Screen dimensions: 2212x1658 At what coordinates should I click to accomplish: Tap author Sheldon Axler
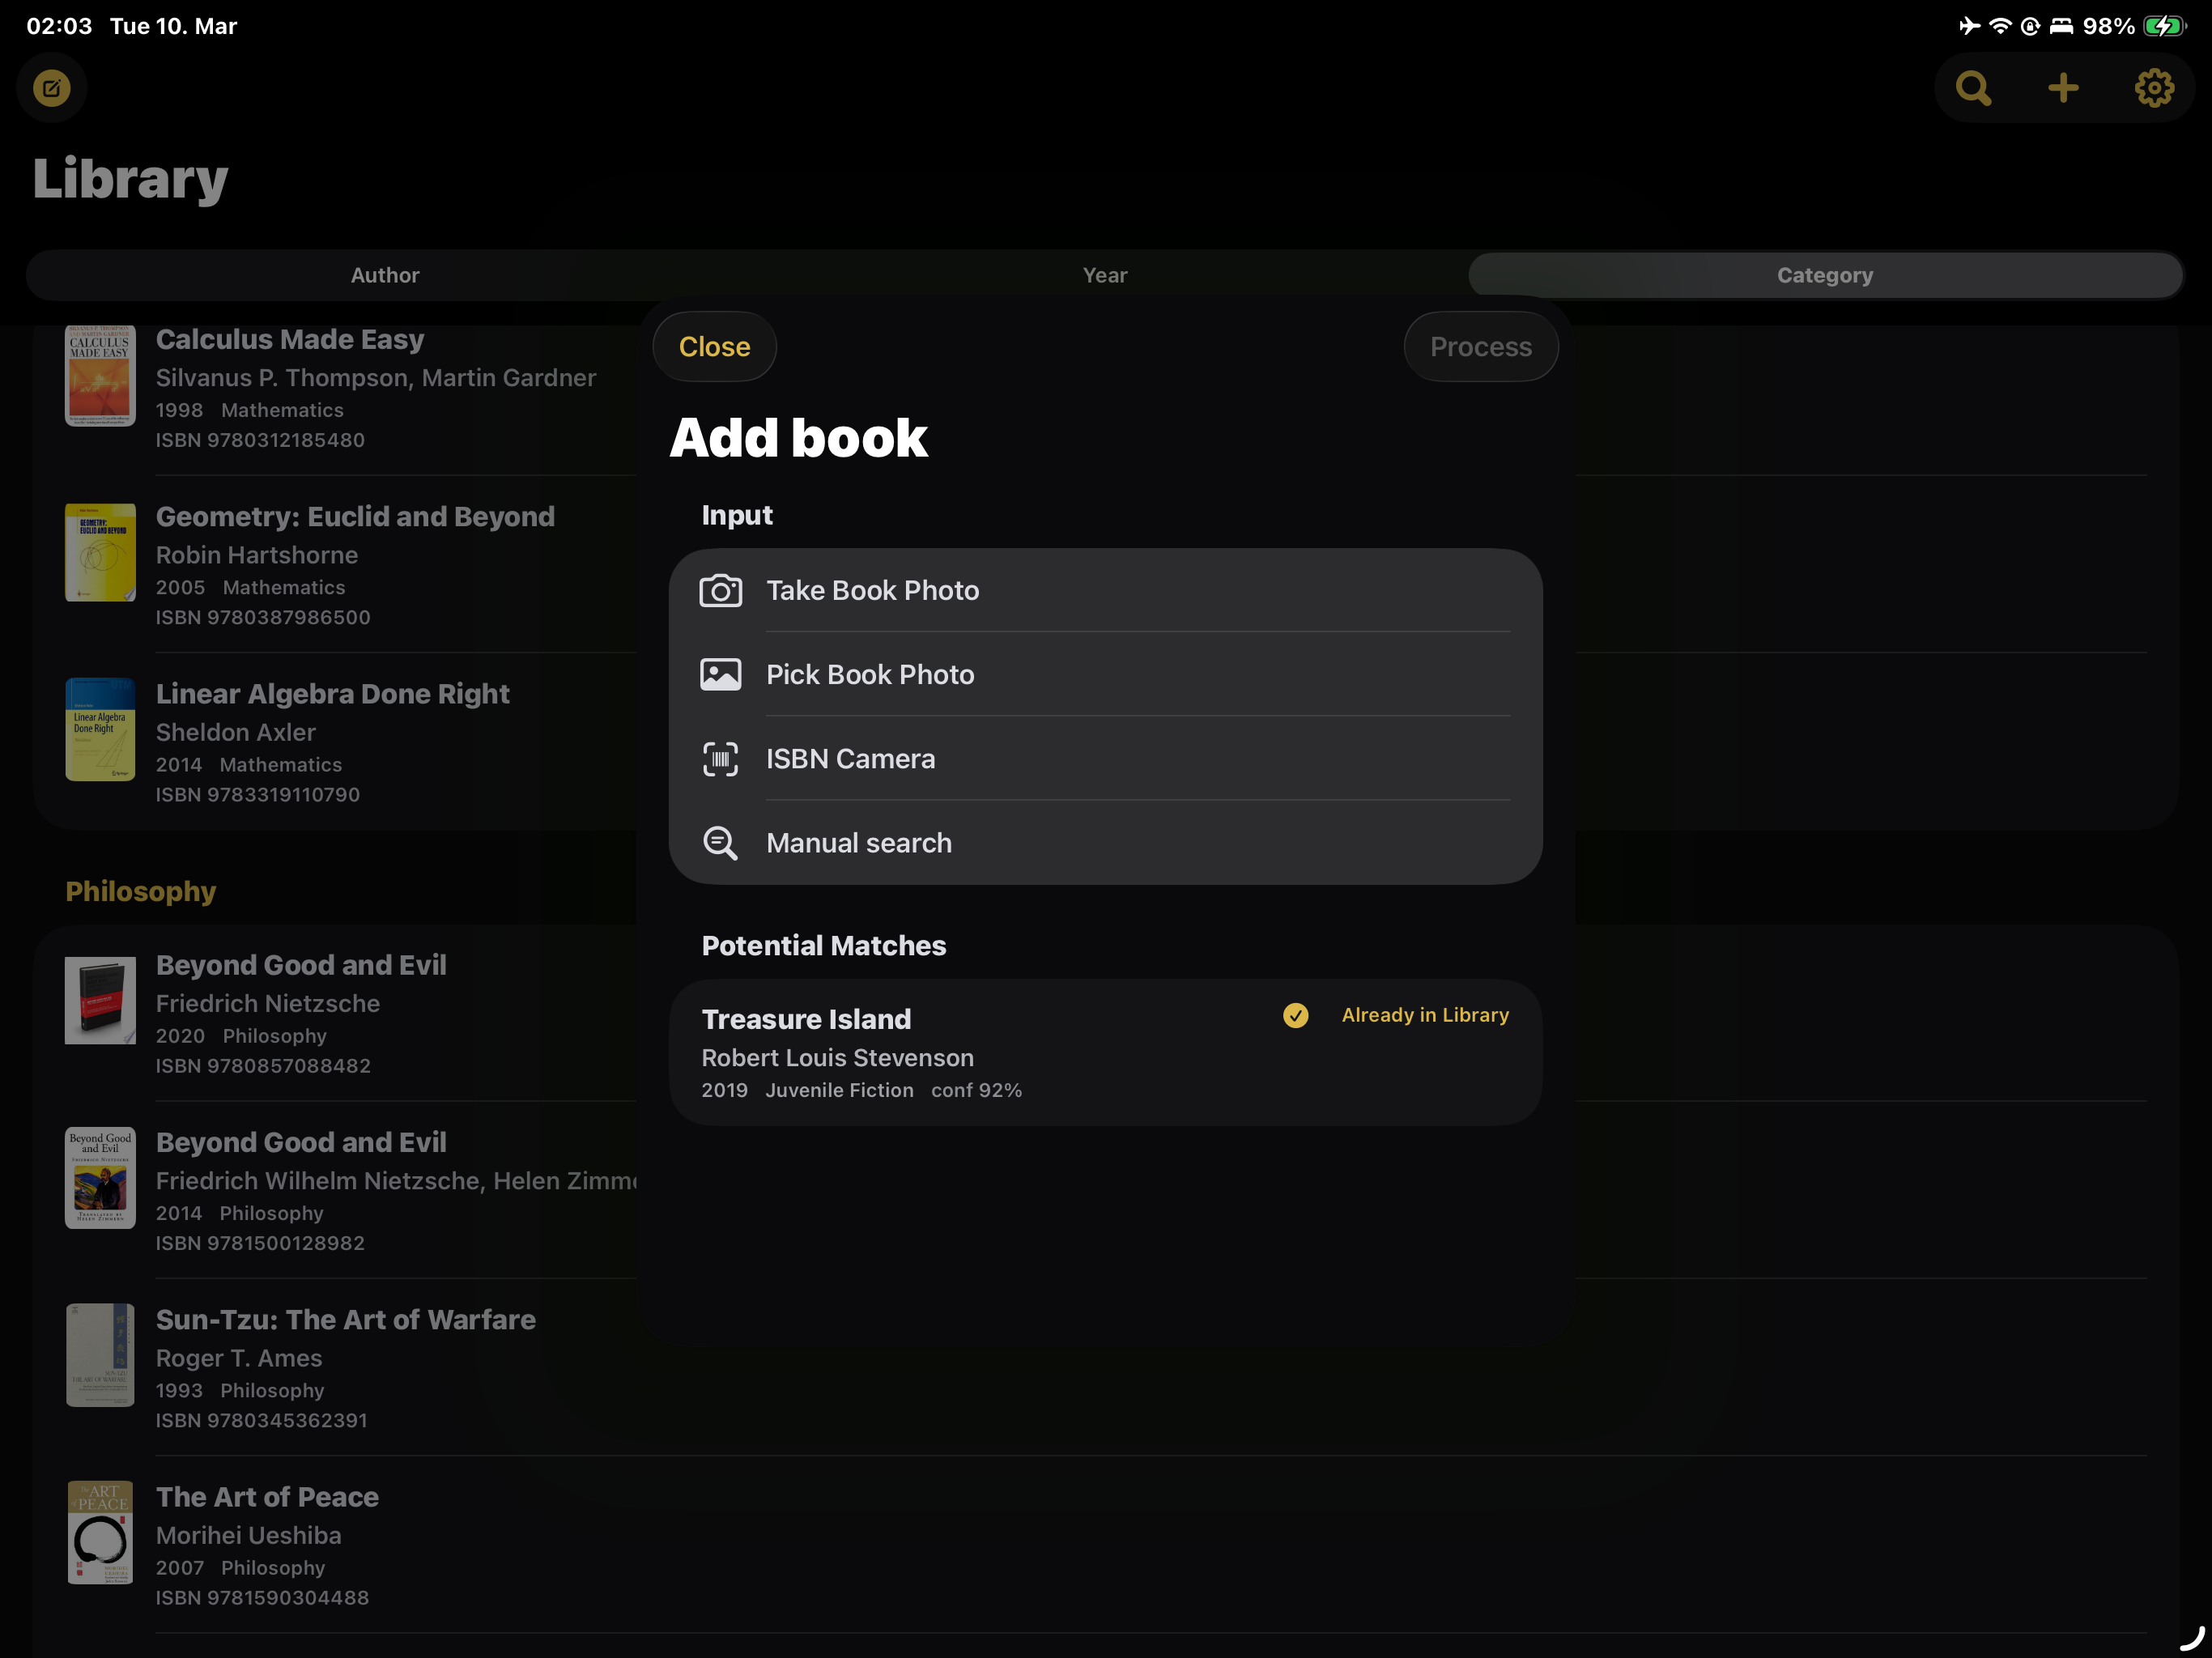point(236,732)
